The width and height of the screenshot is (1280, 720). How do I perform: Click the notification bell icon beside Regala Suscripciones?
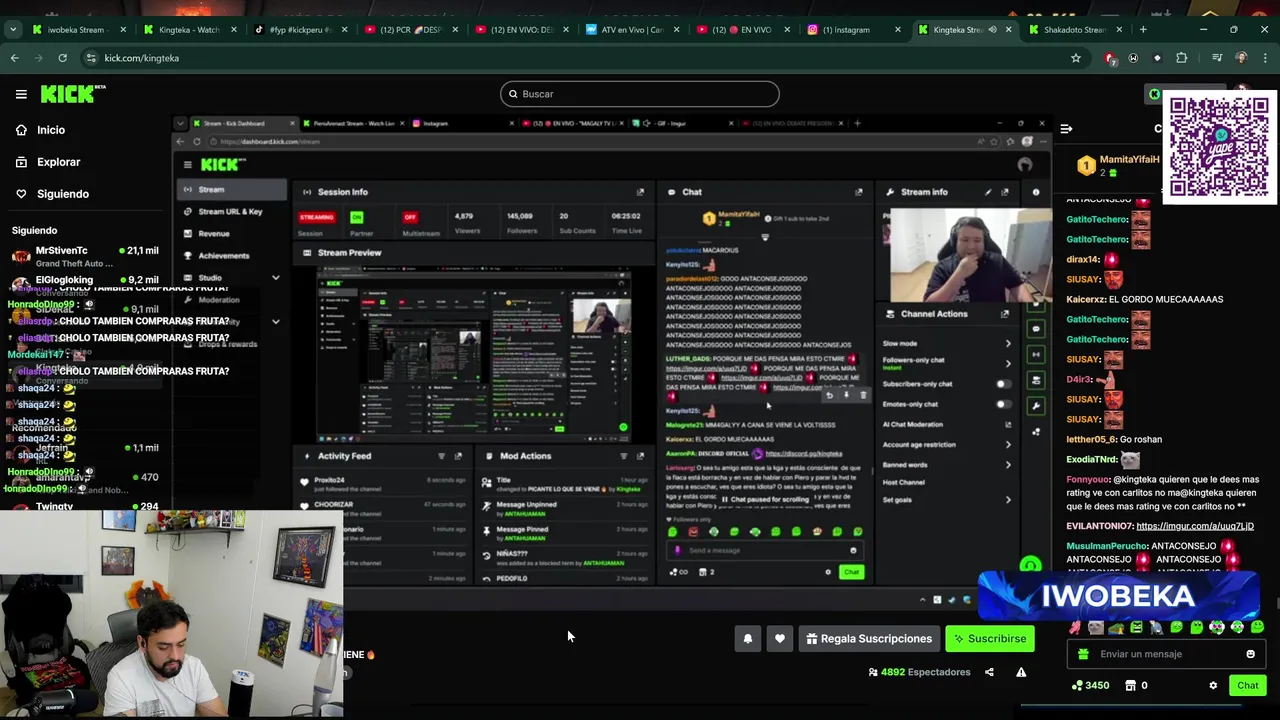748,639
